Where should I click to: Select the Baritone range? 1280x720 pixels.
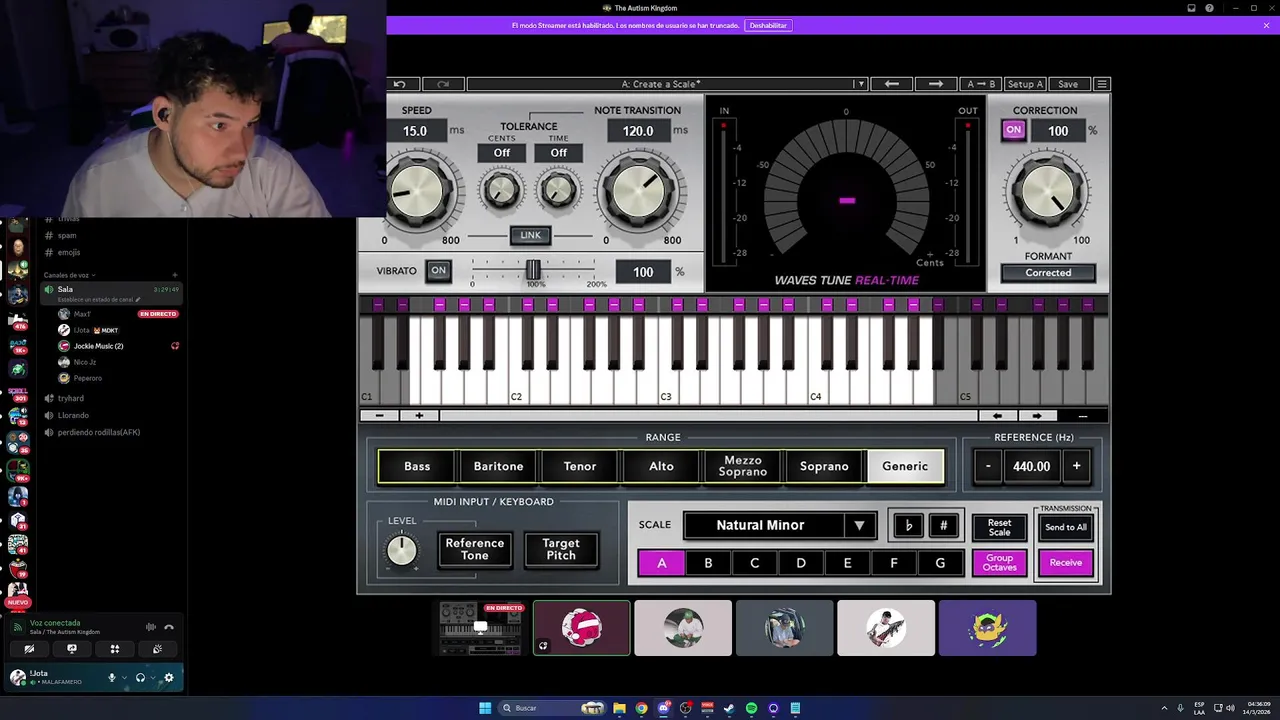point(498,466)
